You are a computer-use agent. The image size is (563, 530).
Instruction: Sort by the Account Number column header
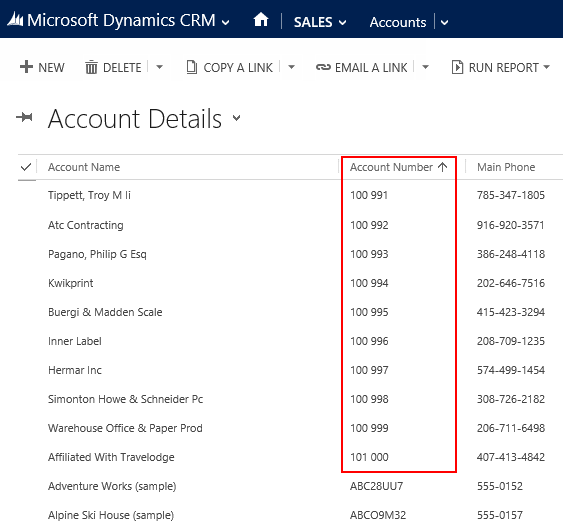(391, 167)
